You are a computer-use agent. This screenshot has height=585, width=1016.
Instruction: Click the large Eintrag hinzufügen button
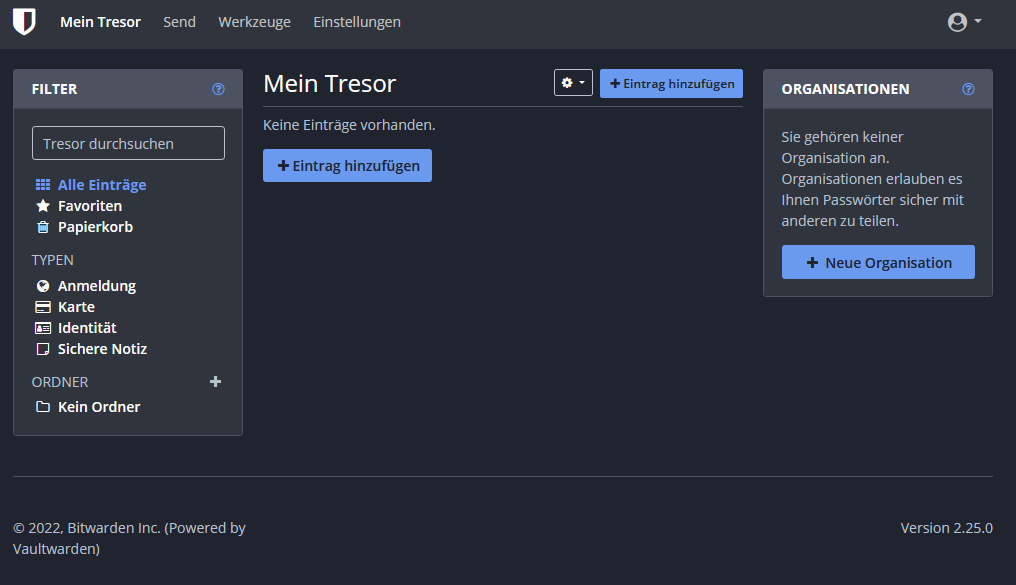click(347, 166)
